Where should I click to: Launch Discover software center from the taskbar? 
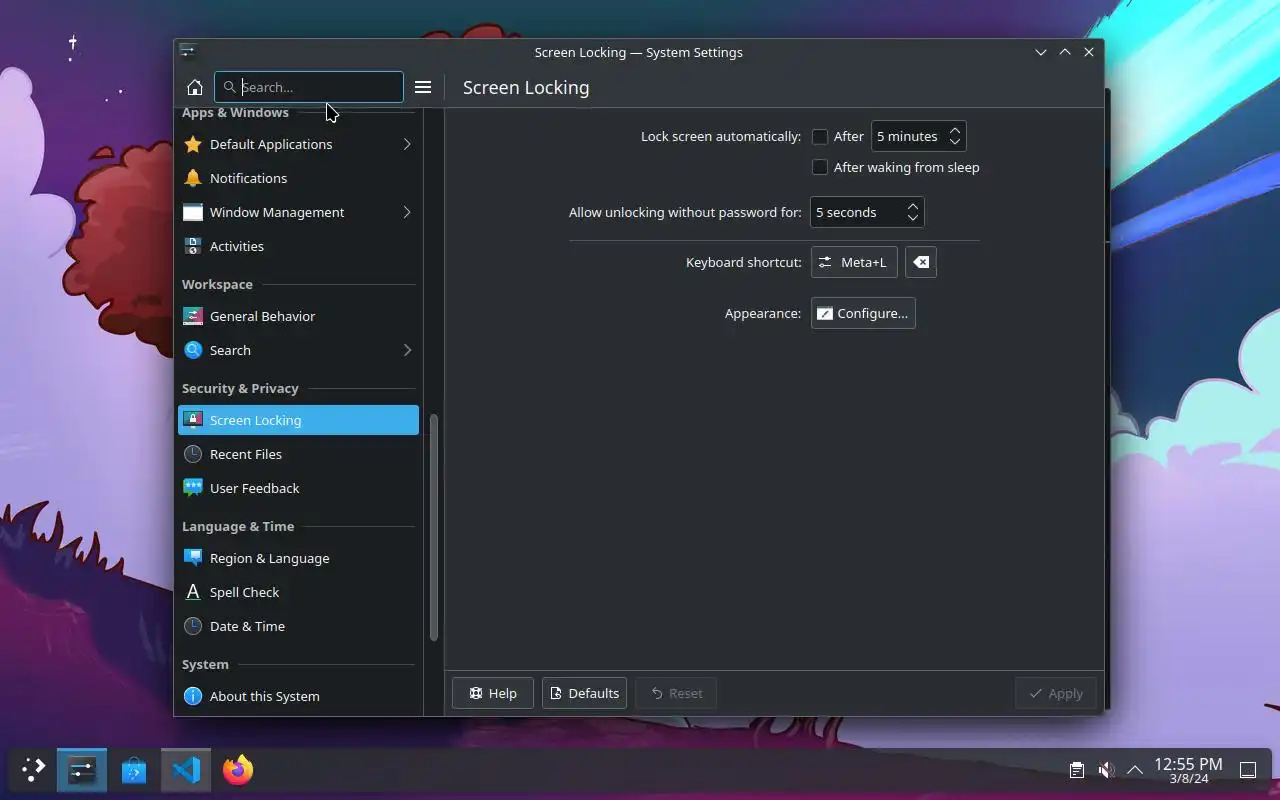134,770
